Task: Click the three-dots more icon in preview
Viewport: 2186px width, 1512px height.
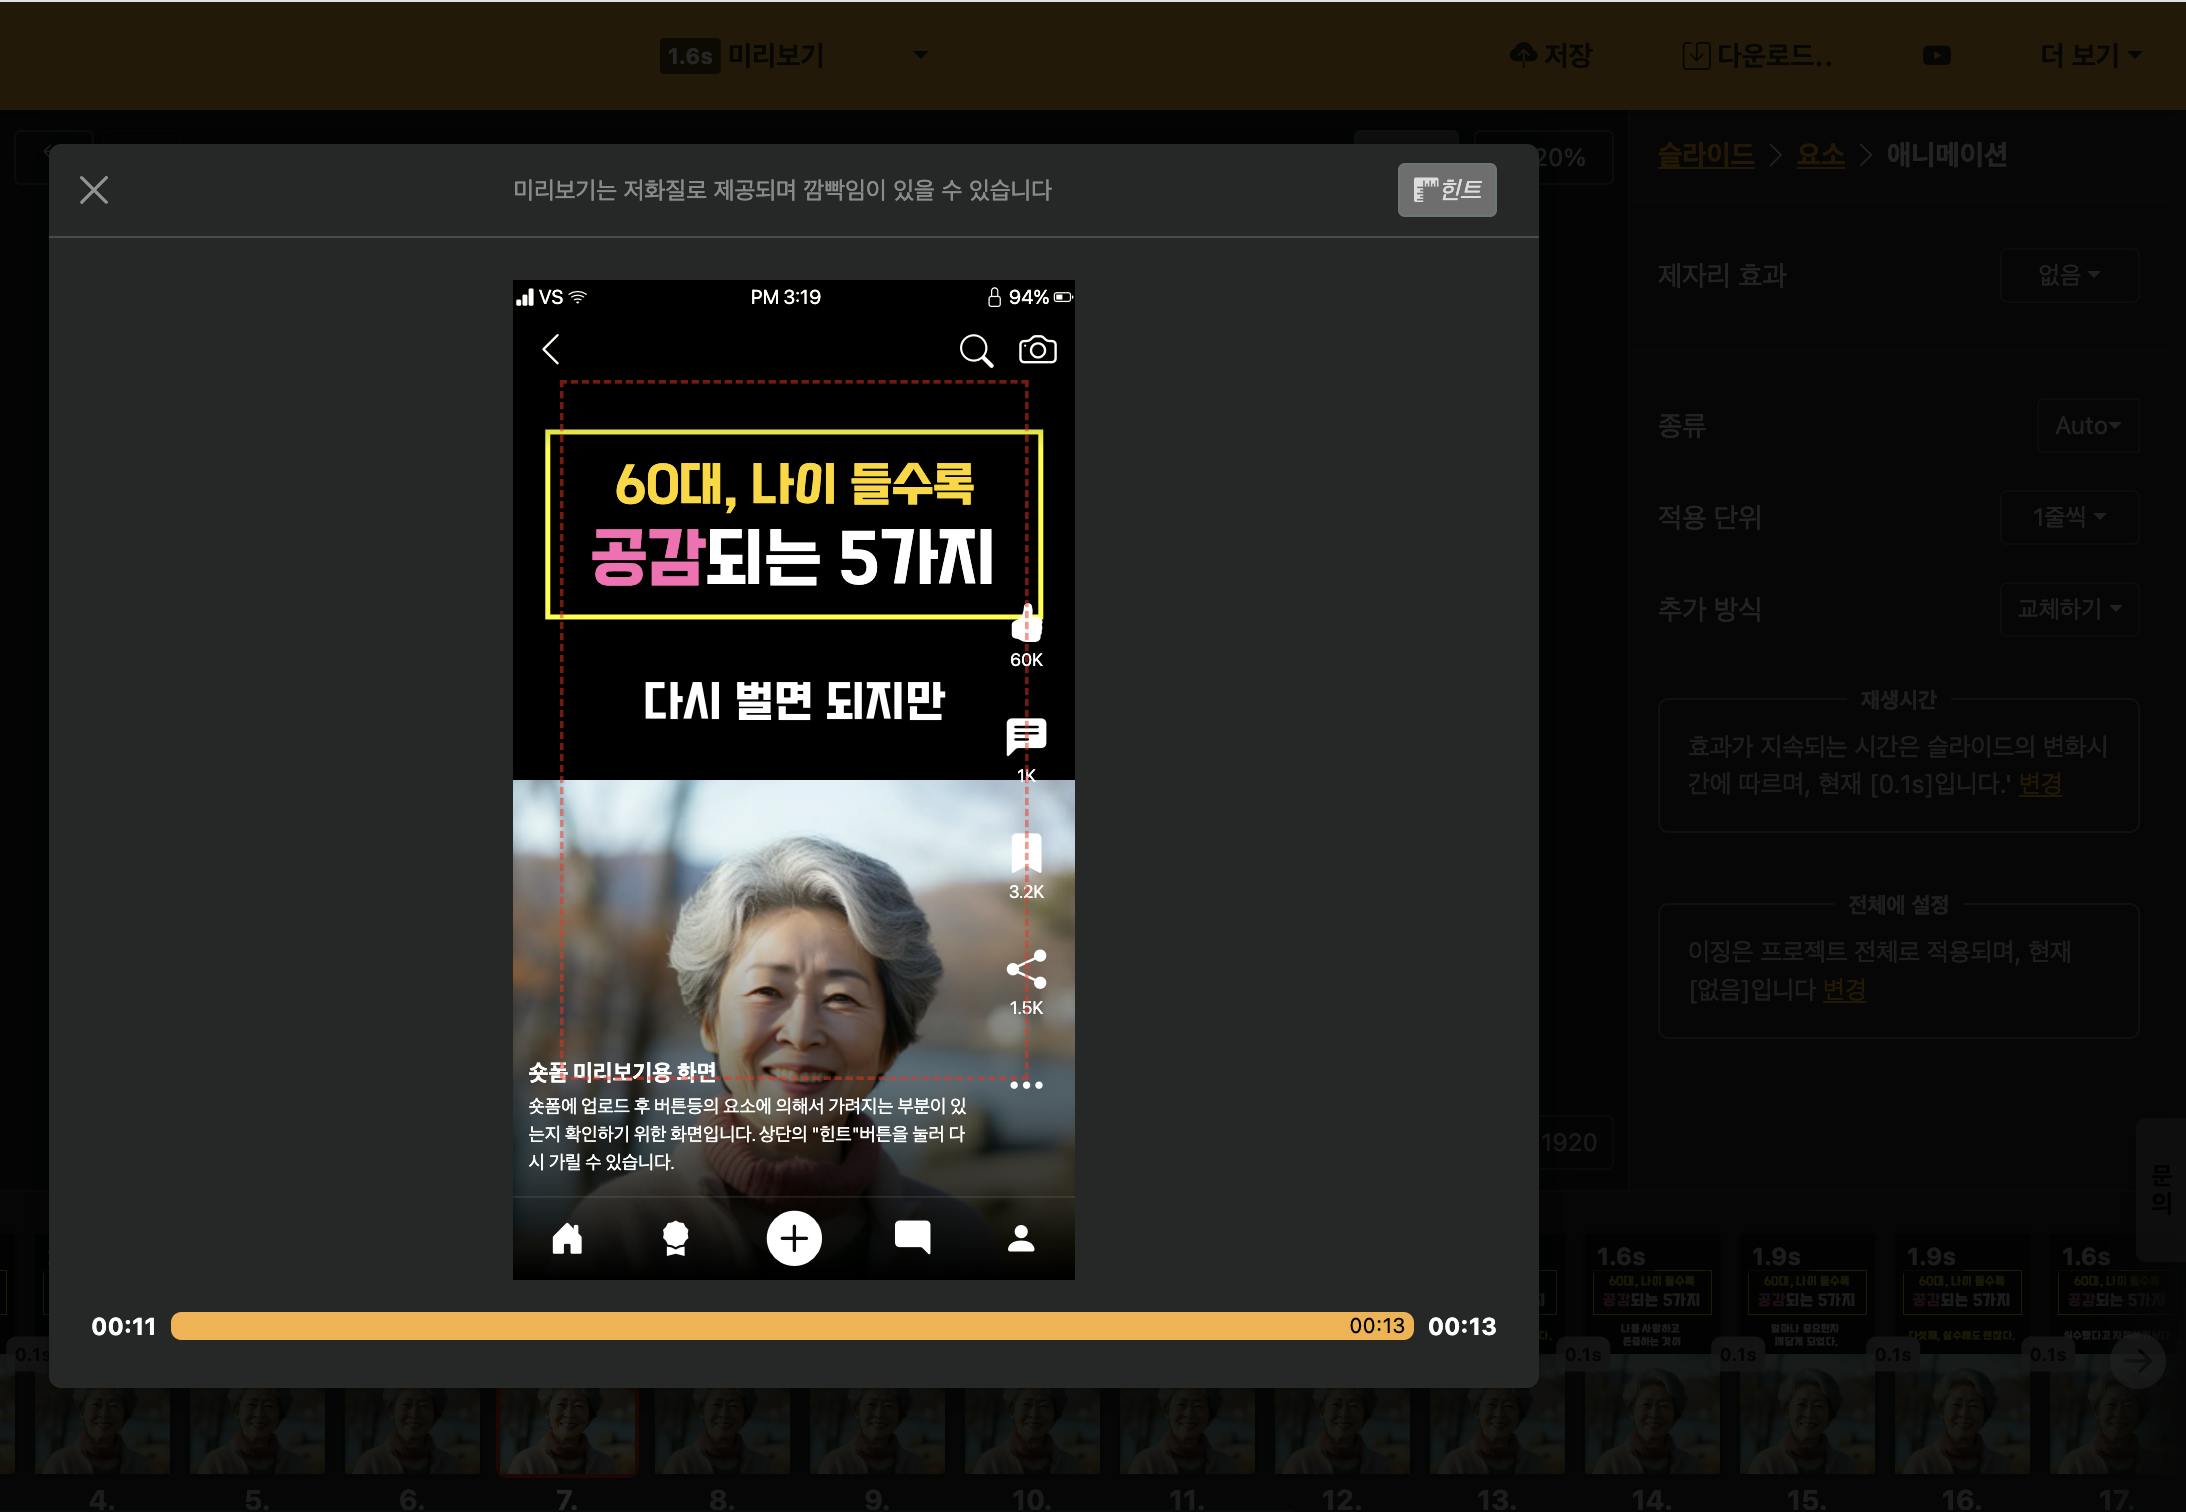Action: (1026, 1085)
